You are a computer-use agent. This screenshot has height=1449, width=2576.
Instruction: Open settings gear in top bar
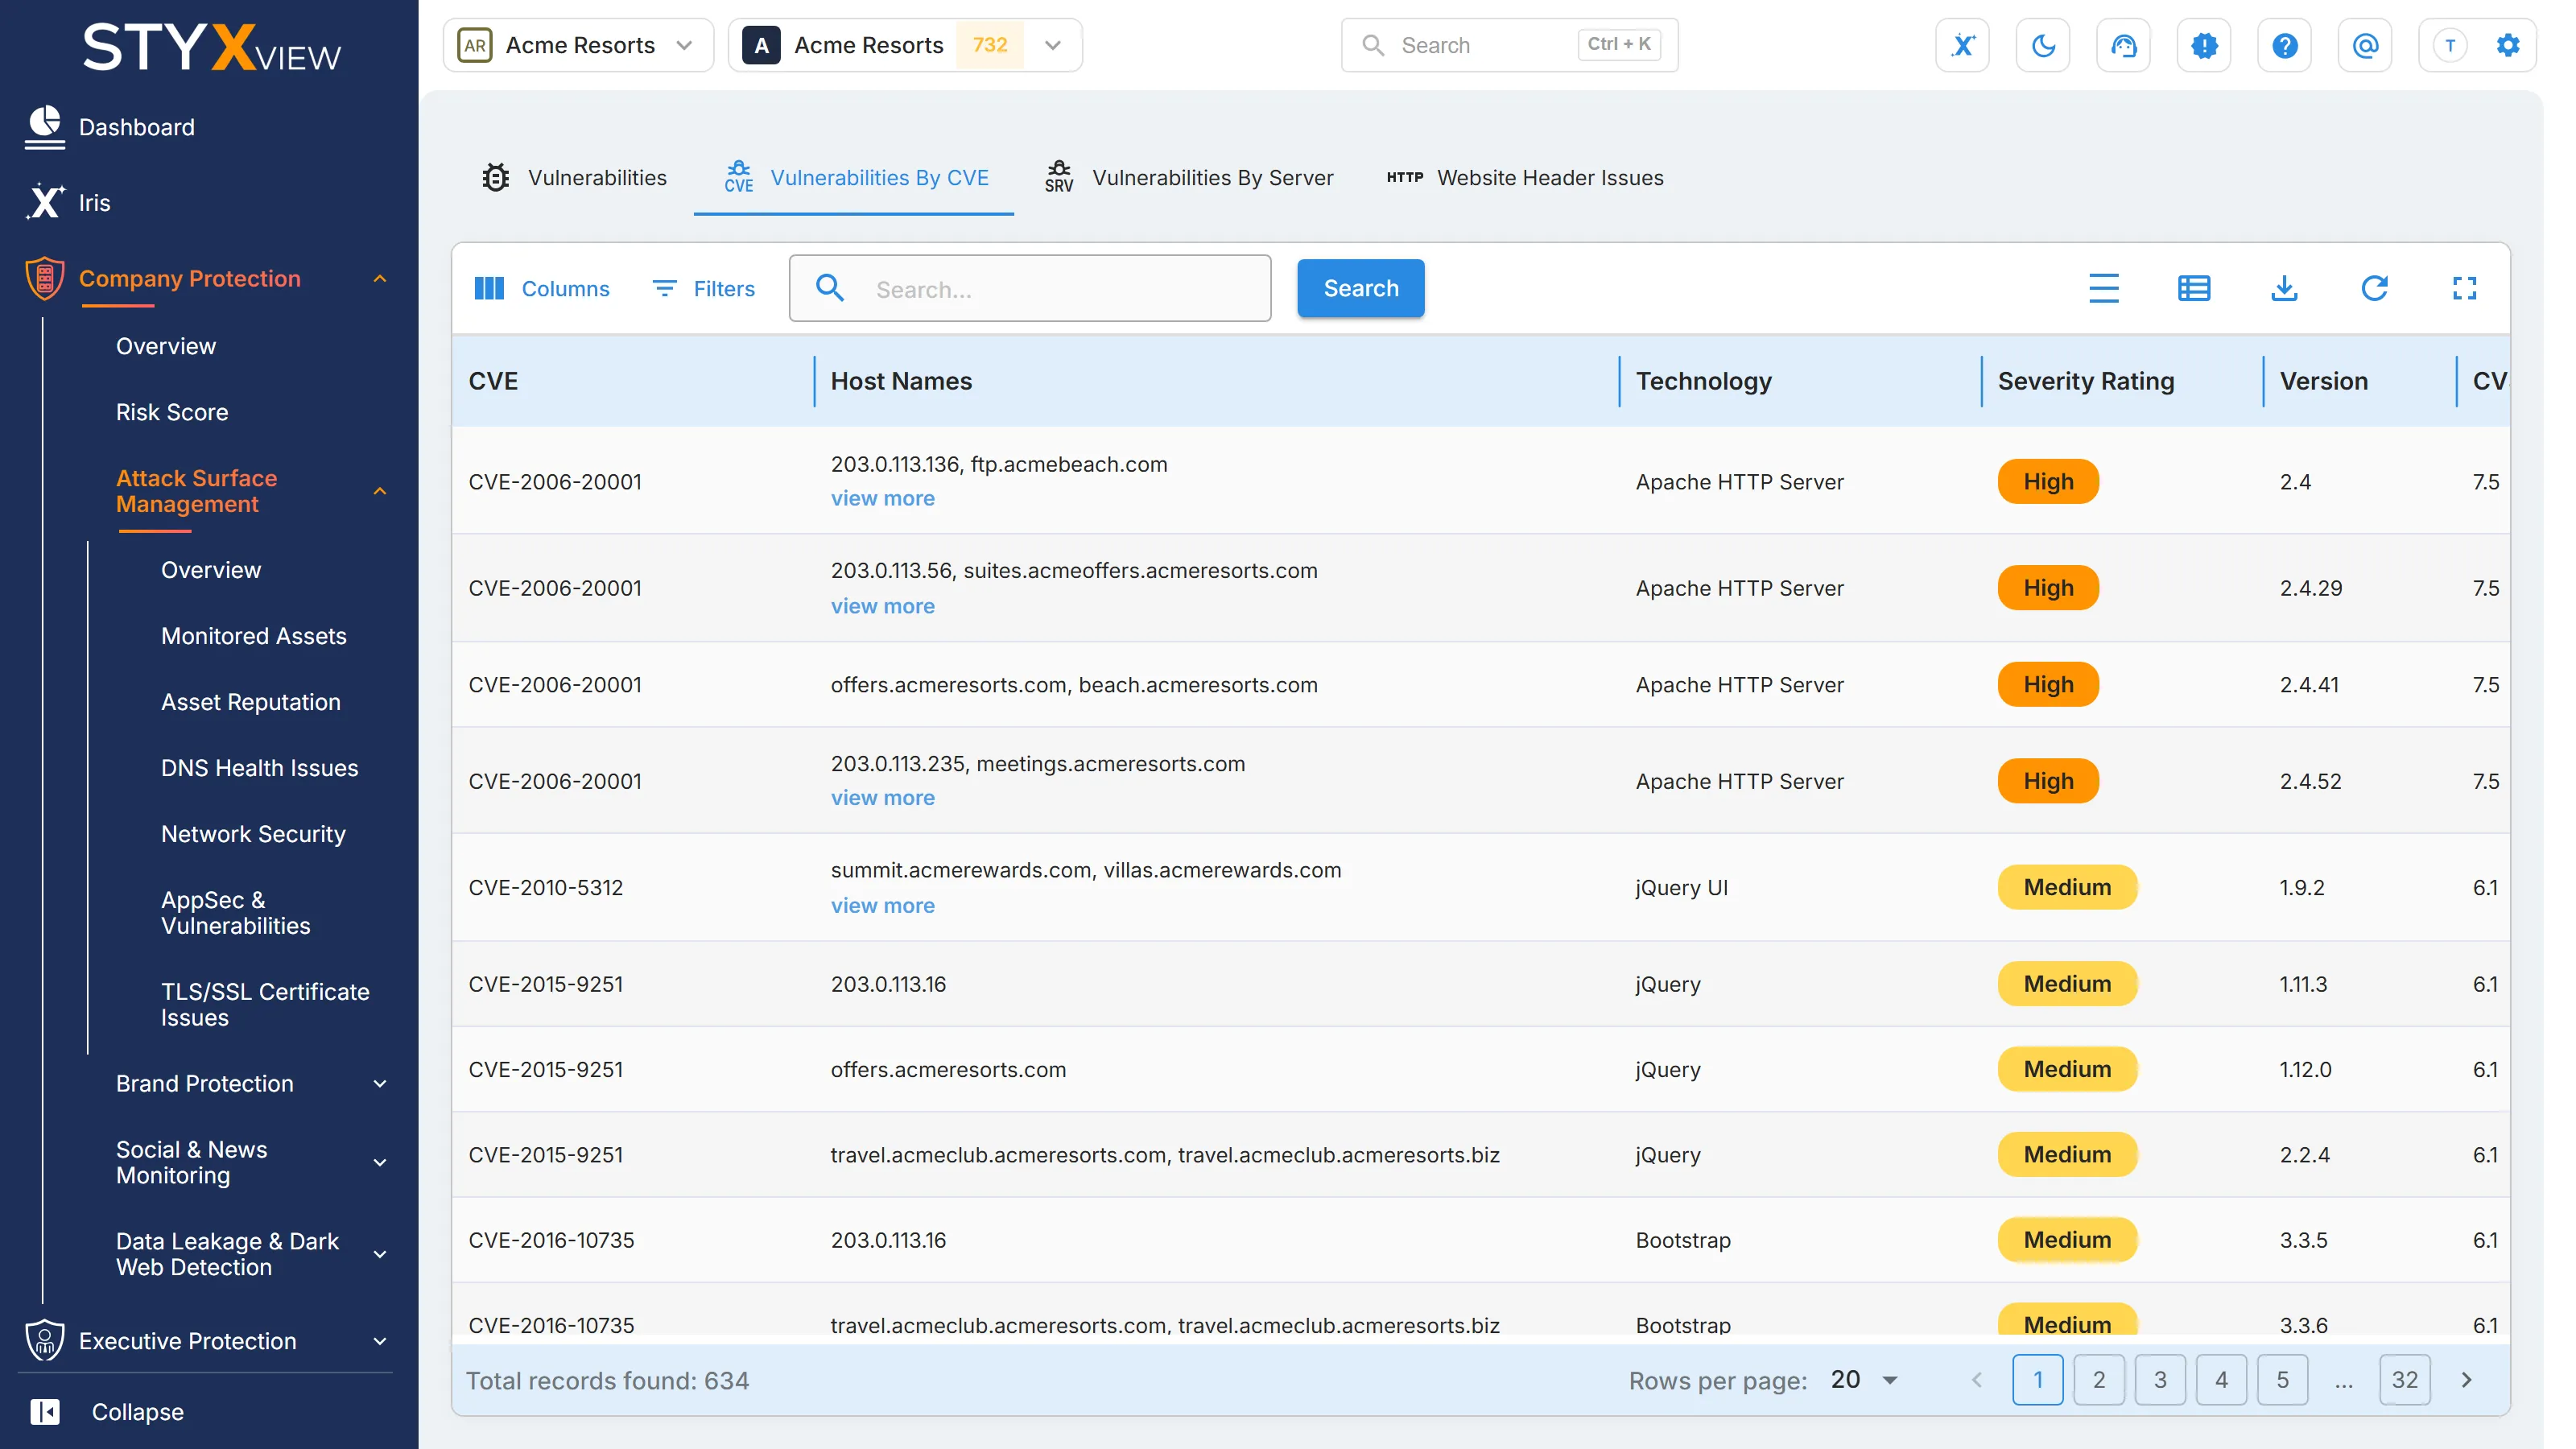(x=2508, y=45)
